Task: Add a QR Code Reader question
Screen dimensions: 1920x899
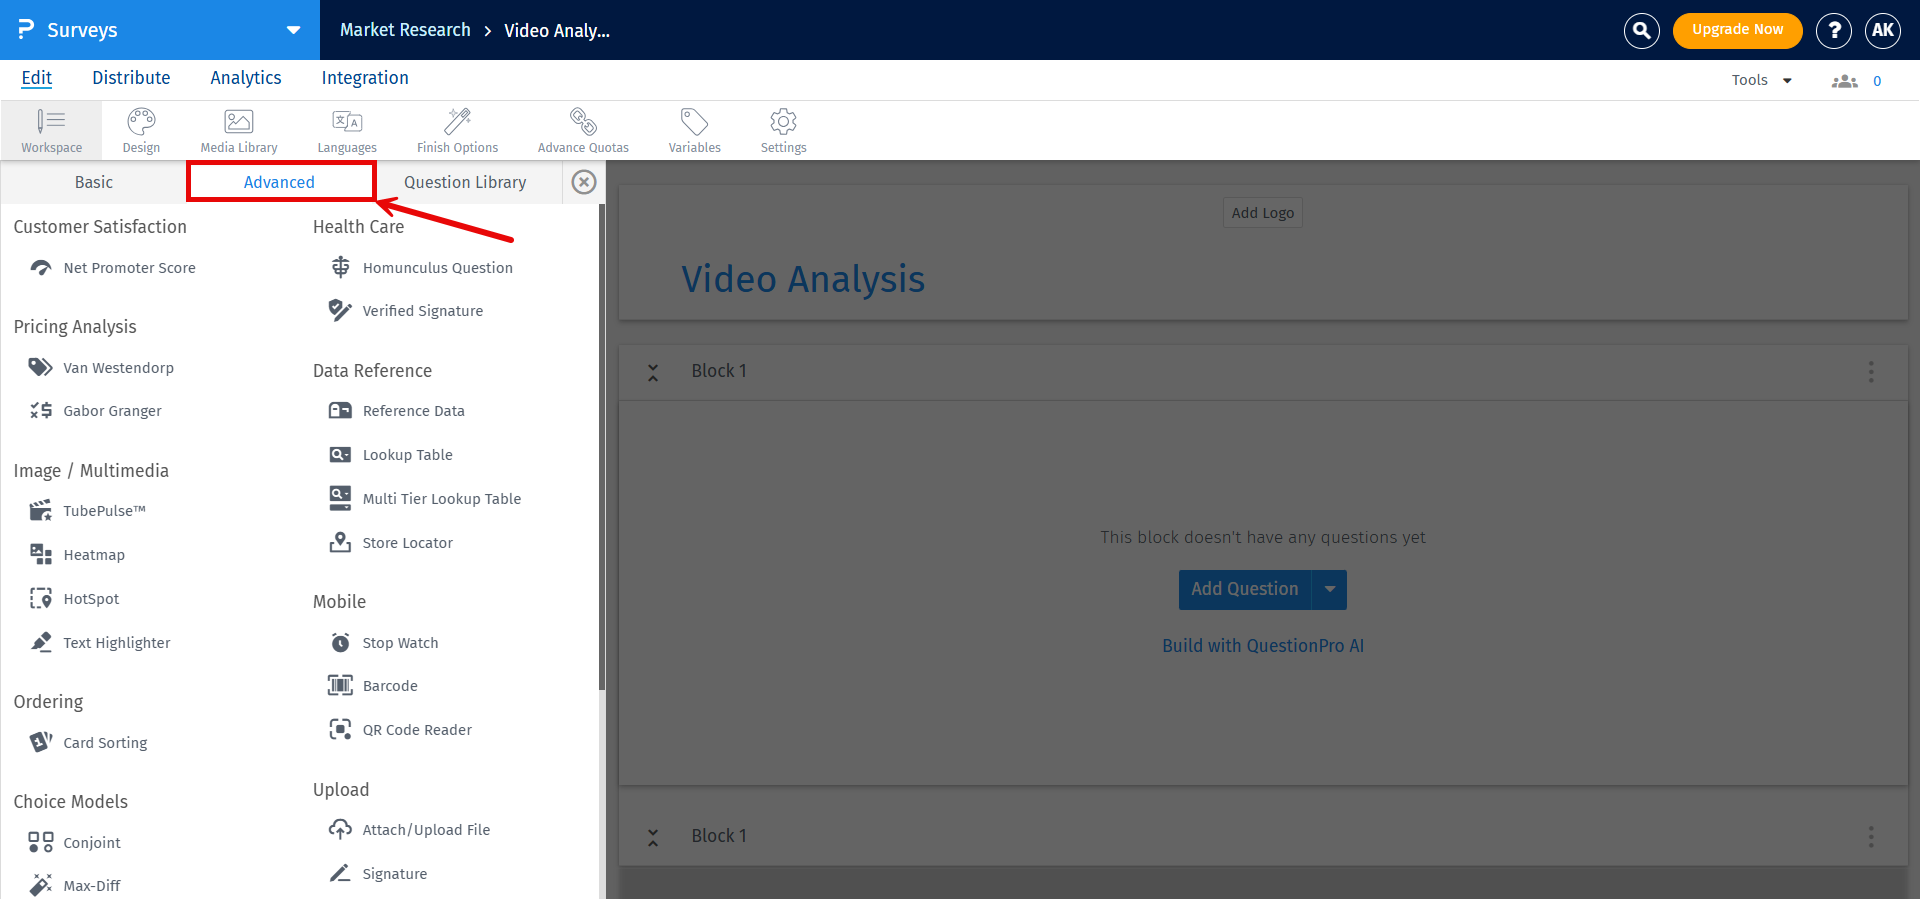Action: point(401,730)
